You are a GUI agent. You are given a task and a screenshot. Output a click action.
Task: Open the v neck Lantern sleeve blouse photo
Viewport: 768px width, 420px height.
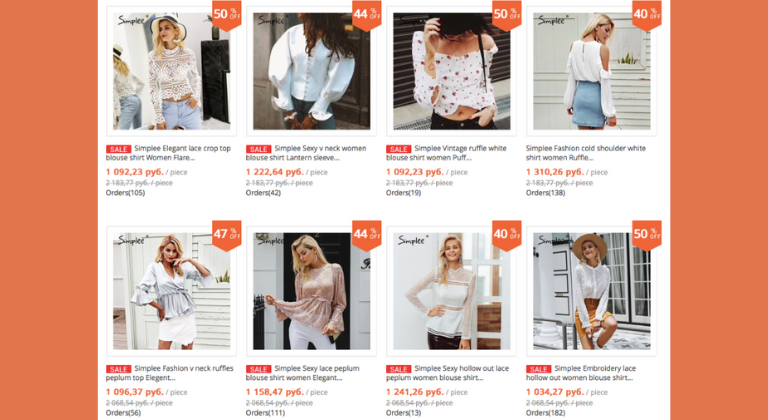click(312, 71)
